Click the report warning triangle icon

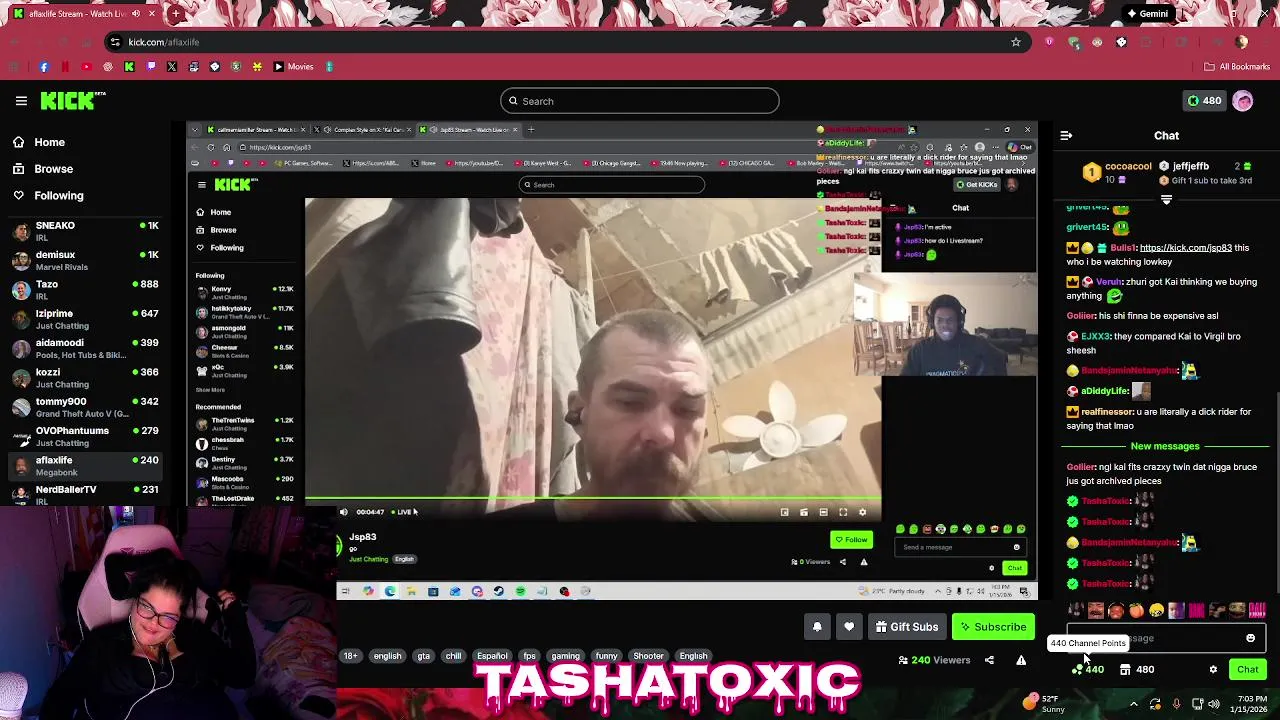click(x=1021, y=660)
